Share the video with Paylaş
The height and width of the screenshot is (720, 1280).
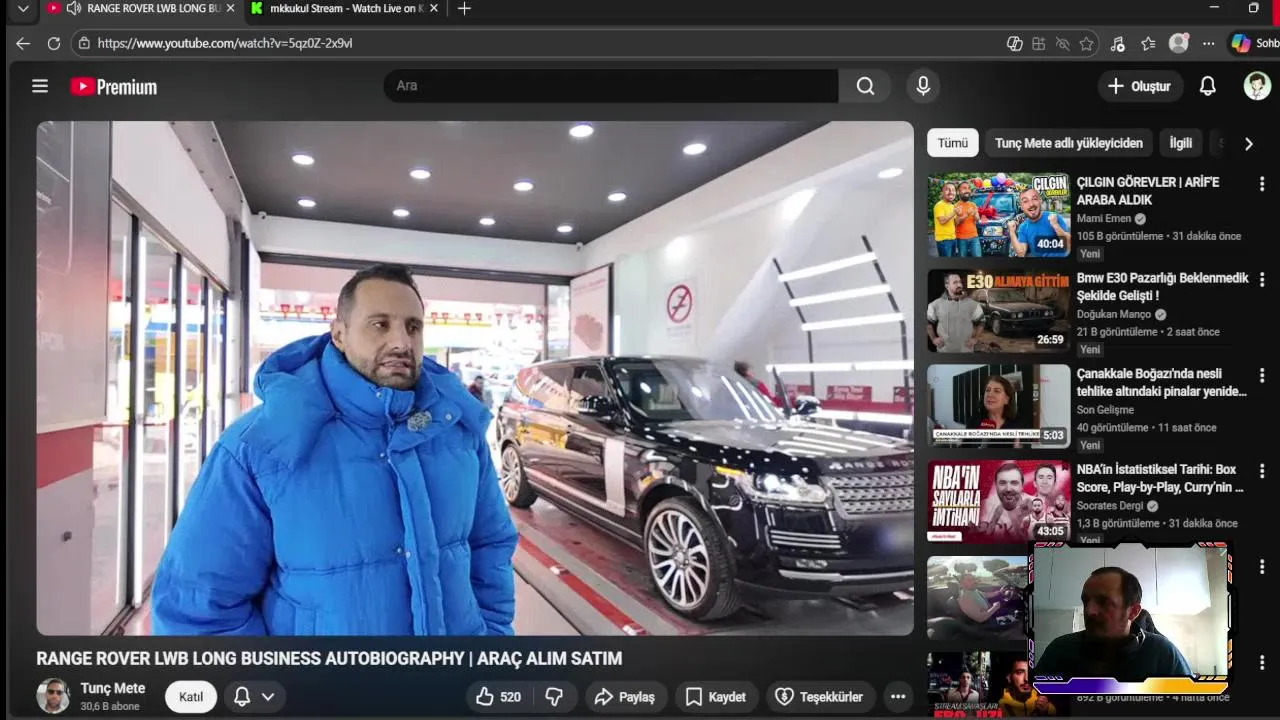pos(624,697)
